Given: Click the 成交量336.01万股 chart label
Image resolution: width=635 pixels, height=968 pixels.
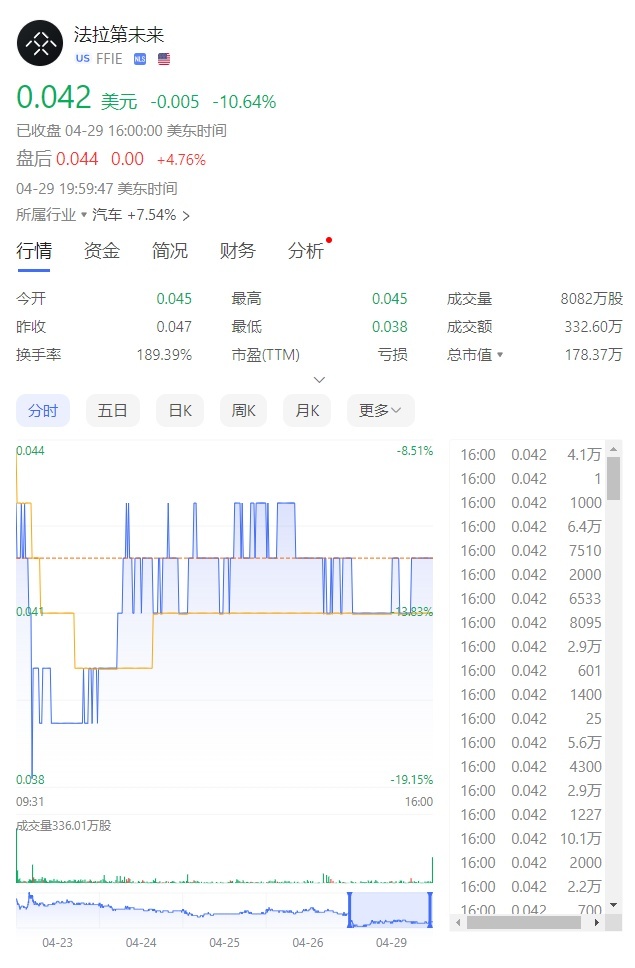Looking at the screenshot, I should tap(64, 826).
